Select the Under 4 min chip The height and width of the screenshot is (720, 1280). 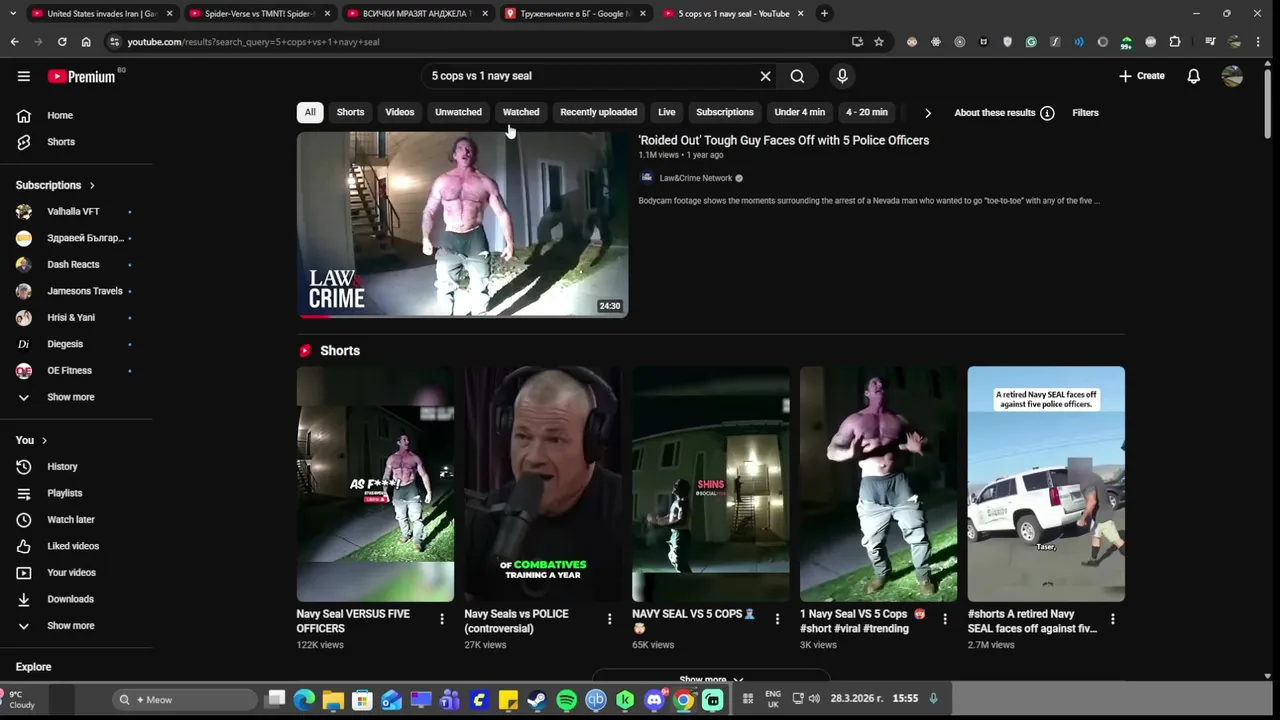click(x=800, y=112)
